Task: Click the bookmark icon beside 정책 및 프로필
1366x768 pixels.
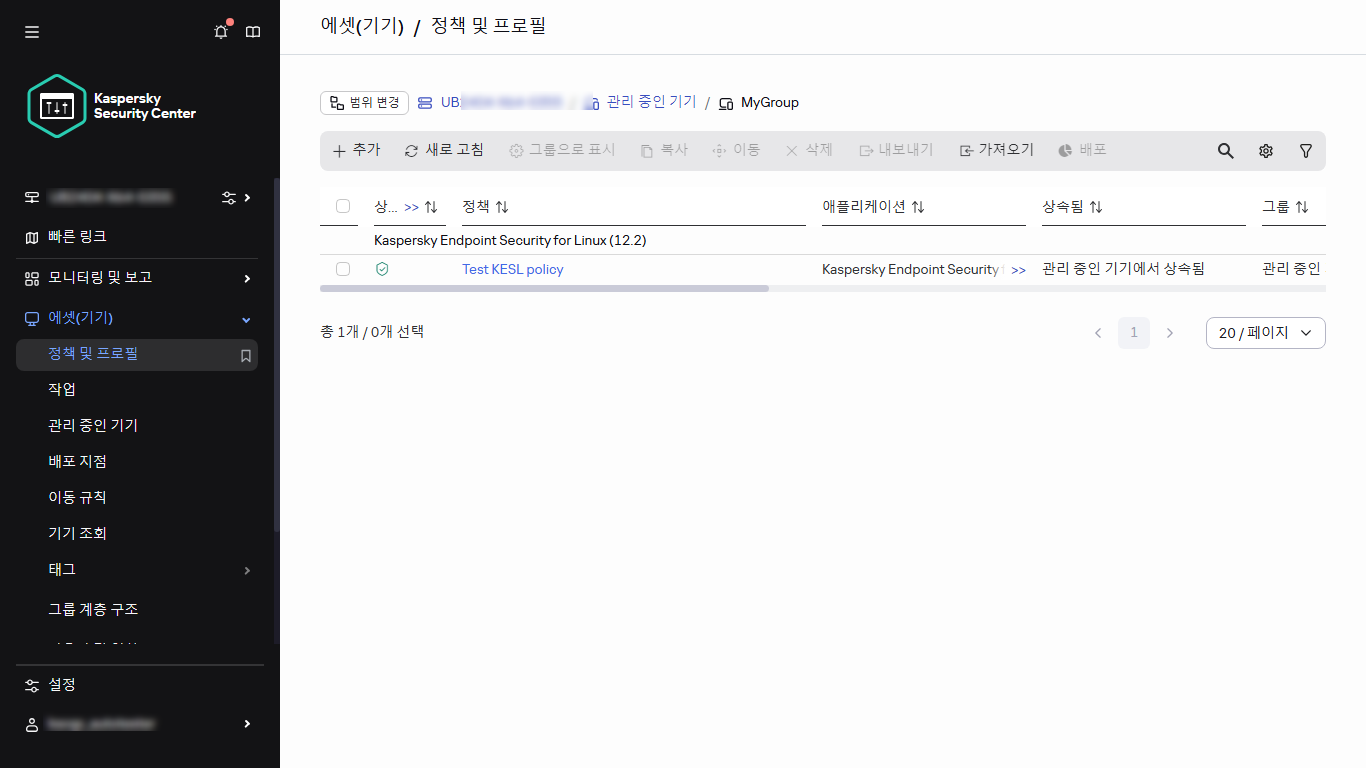Action: tap(245, 355)
